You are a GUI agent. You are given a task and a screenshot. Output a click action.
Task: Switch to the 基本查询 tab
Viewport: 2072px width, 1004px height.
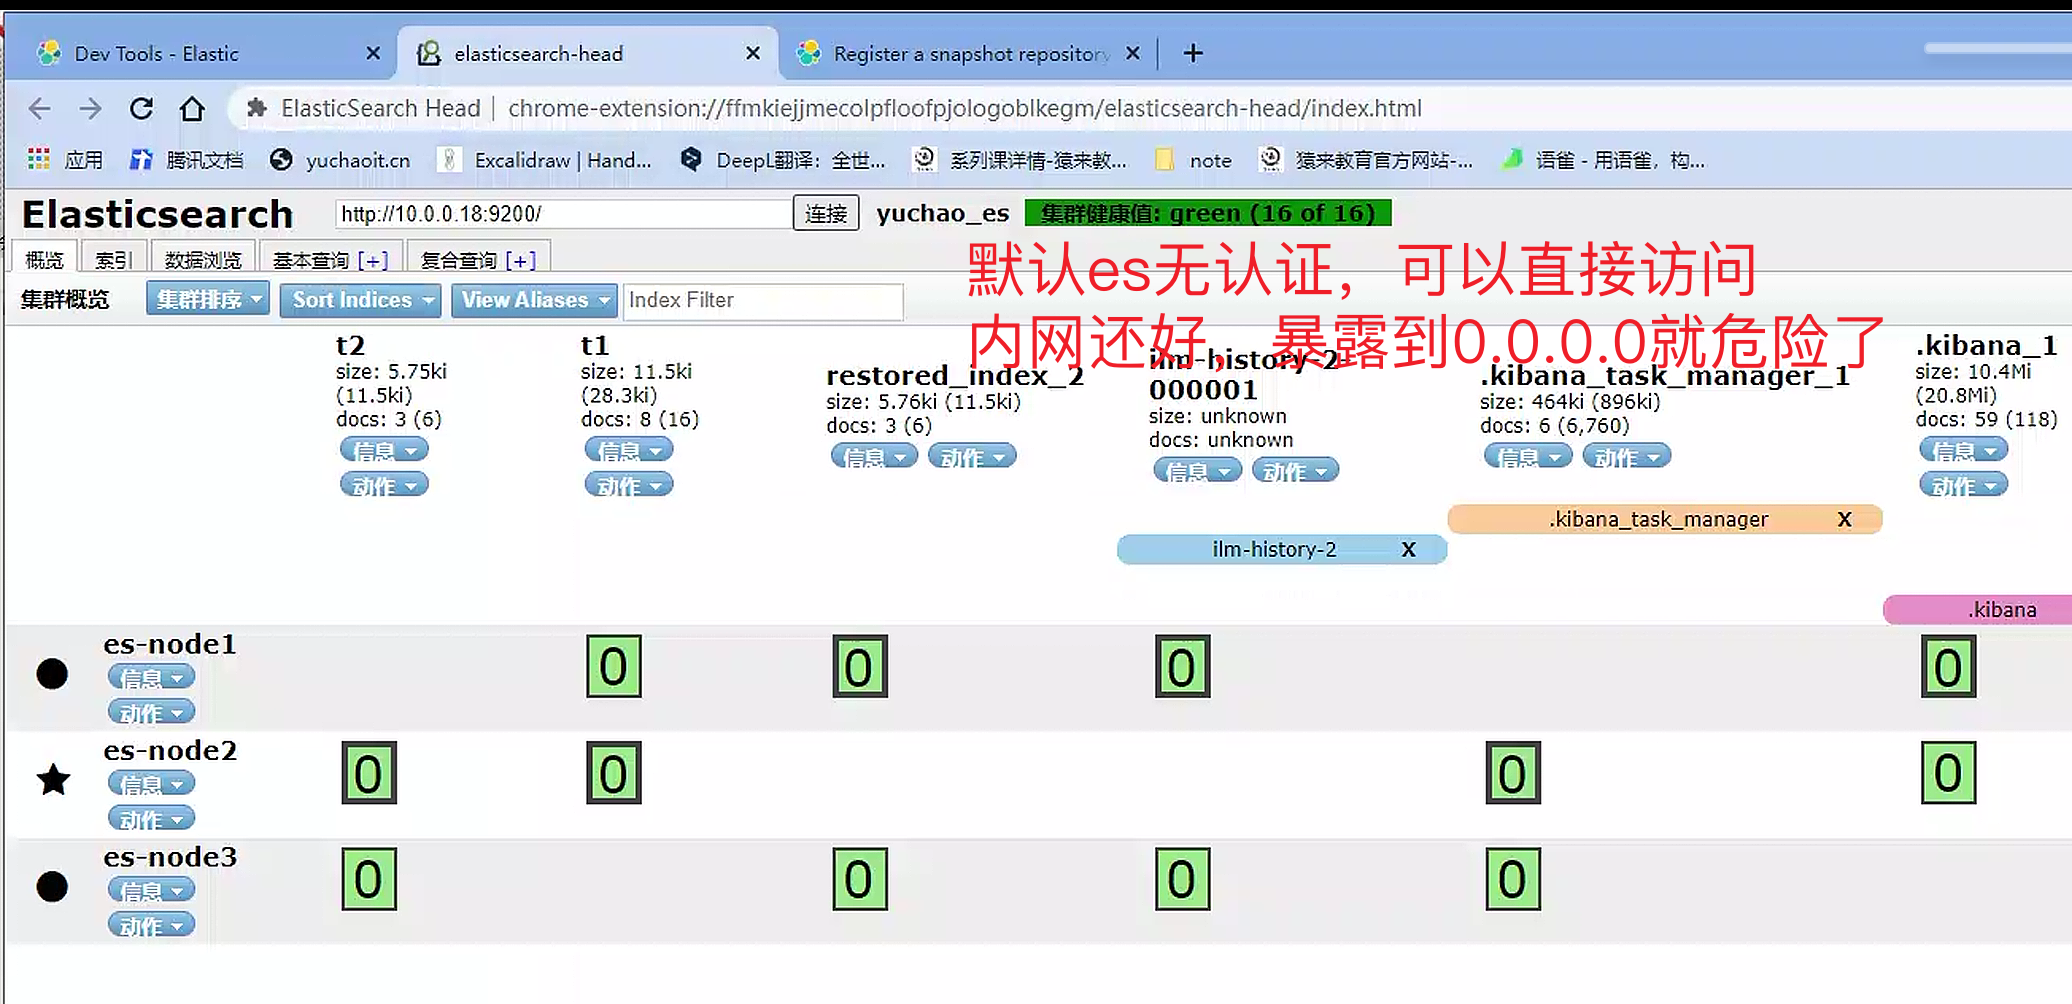330,260
